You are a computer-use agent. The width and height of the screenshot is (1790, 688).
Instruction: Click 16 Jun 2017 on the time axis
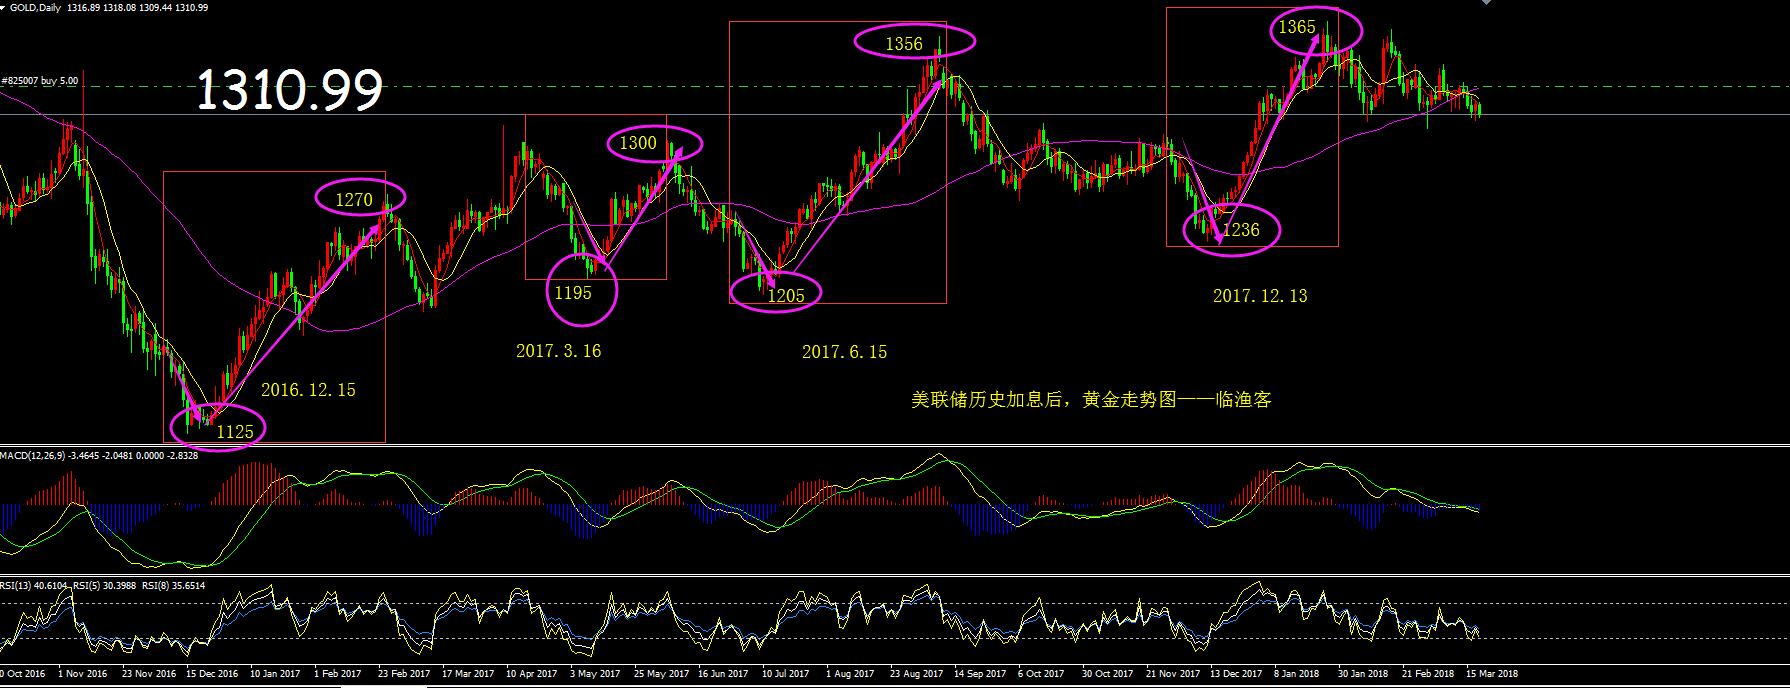tap(723, 674)
